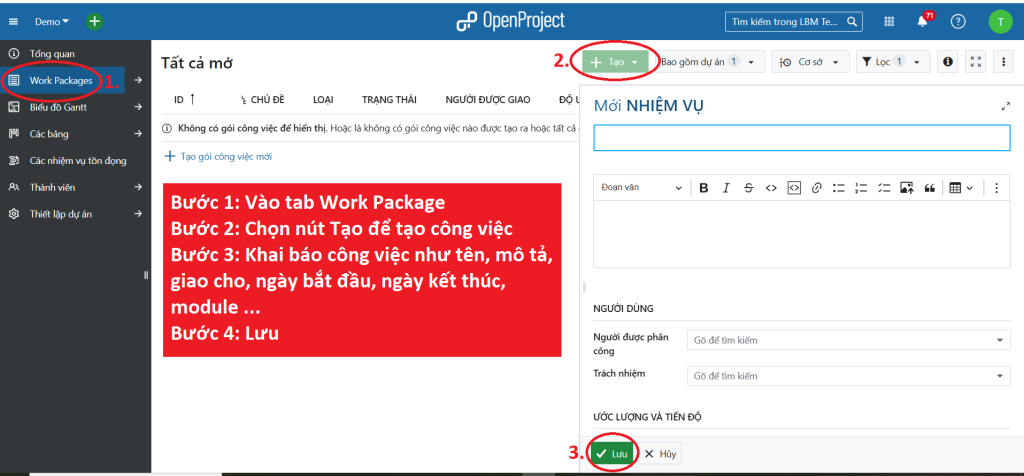Toggle strikethrough formatting in editor
1024x476 pixels.
748,188
